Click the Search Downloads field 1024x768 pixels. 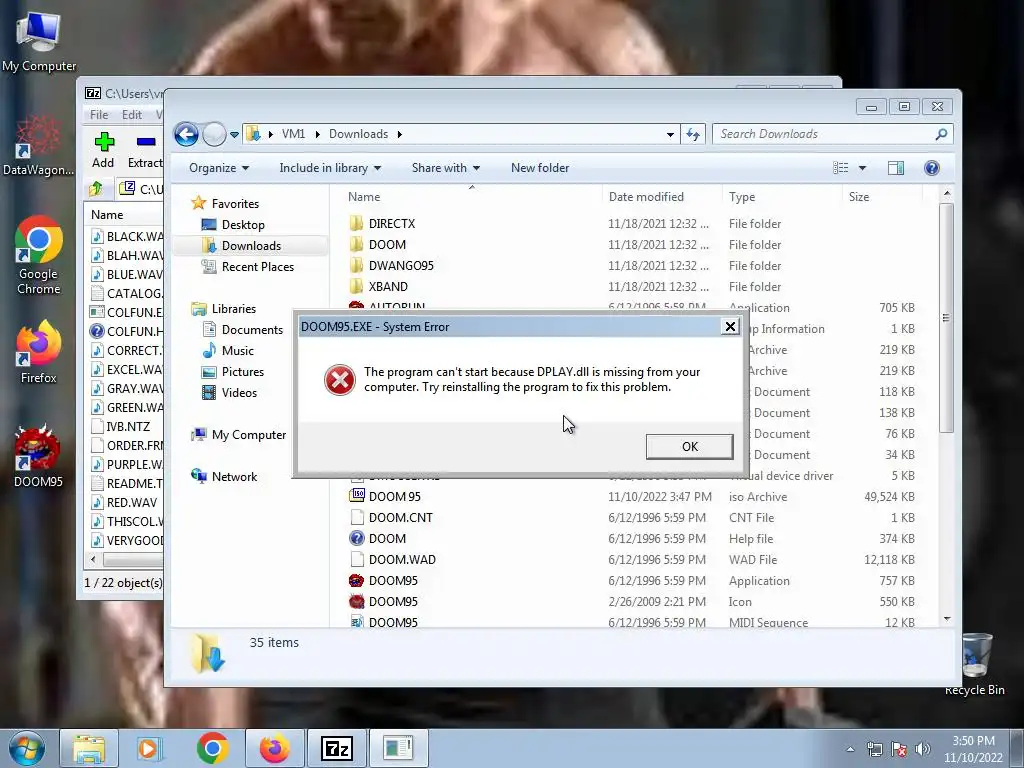point(832,134)
